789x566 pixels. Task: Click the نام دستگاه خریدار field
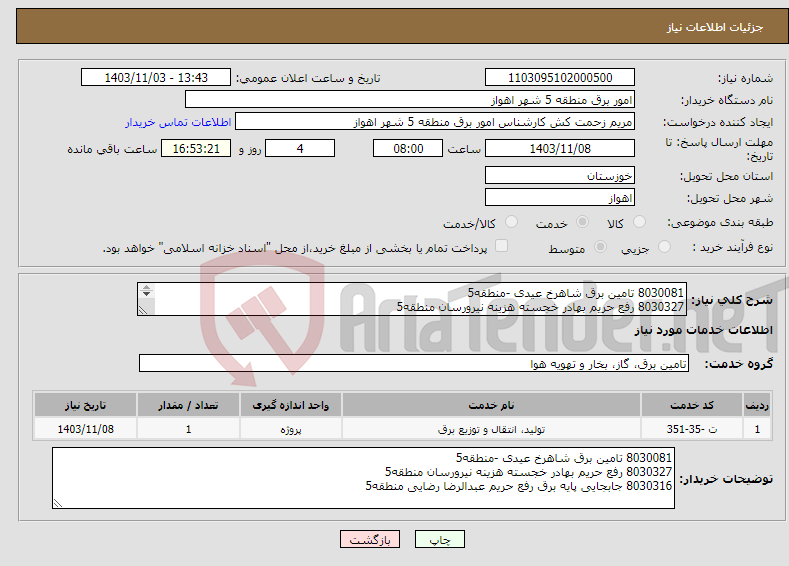[x=410, y=100]
